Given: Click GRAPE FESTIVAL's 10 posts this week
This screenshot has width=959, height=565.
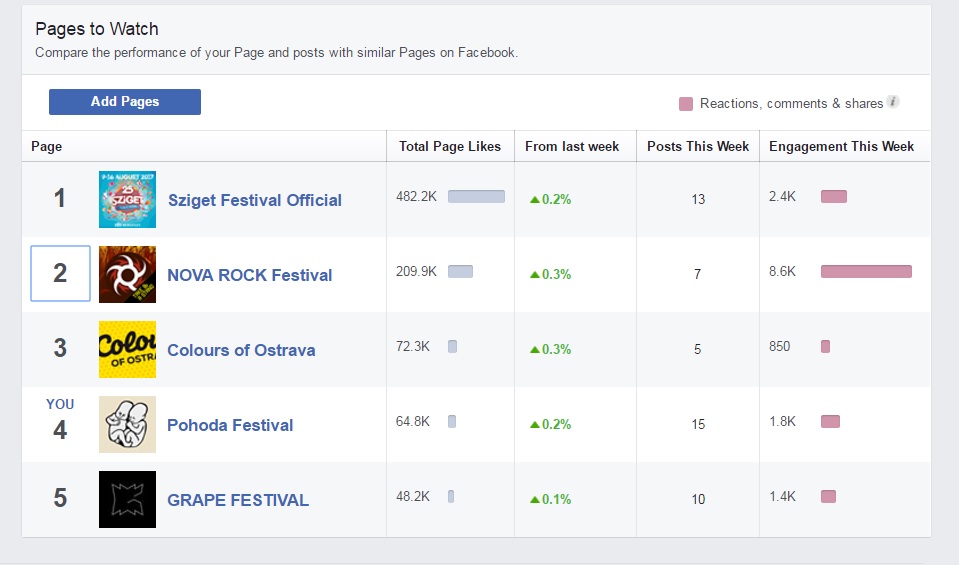Looking at the screenshot, I should (698, 500).
